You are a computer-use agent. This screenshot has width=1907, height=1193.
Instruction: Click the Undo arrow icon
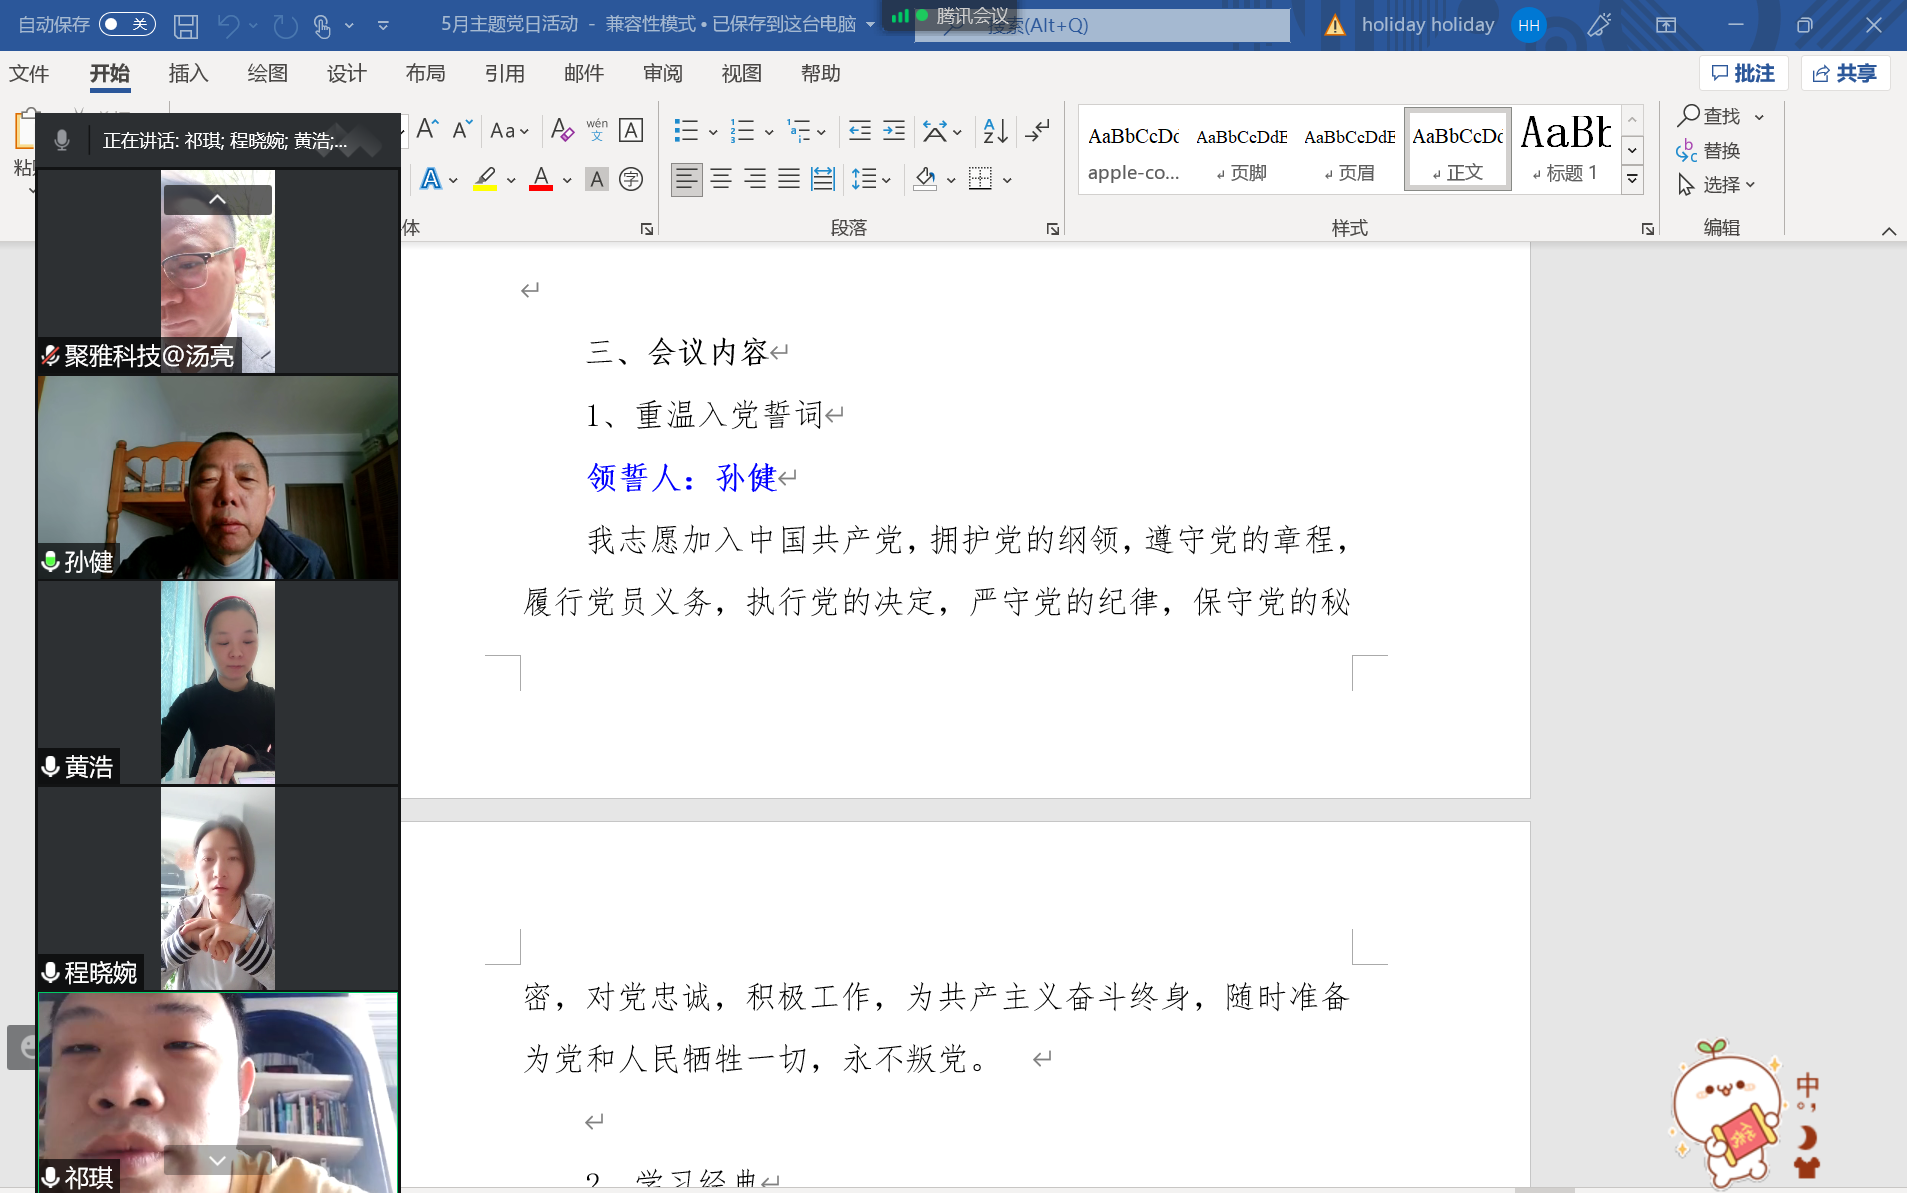[x=229, y=25]
